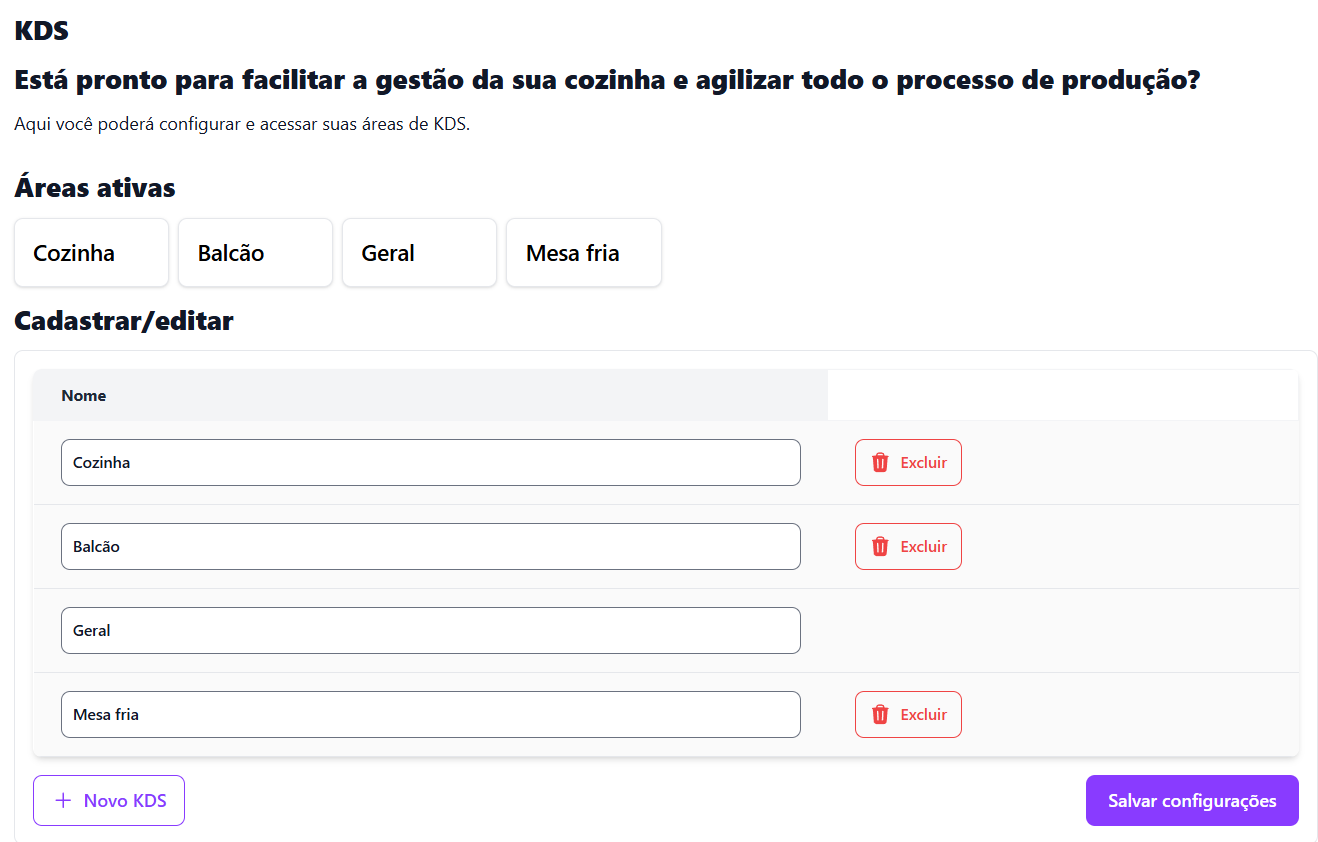Click the trash icon in the Balcão row

(880, 546)
